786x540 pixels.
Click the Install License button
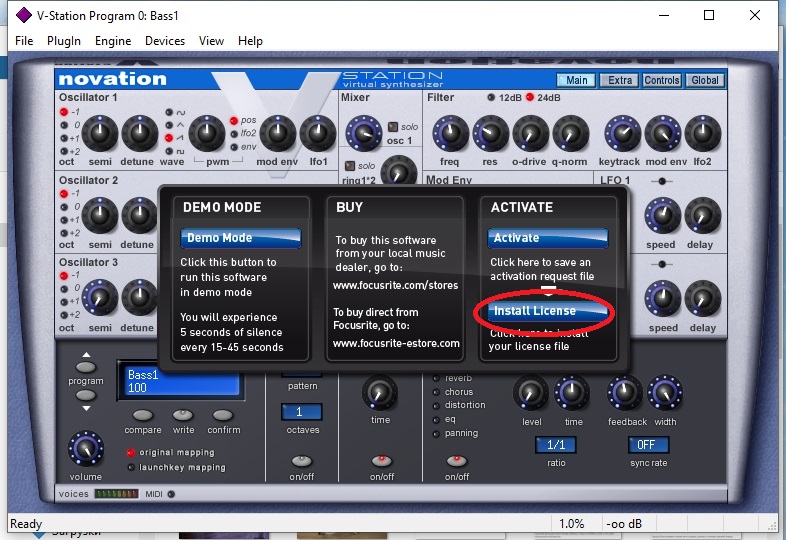[547, 311]
